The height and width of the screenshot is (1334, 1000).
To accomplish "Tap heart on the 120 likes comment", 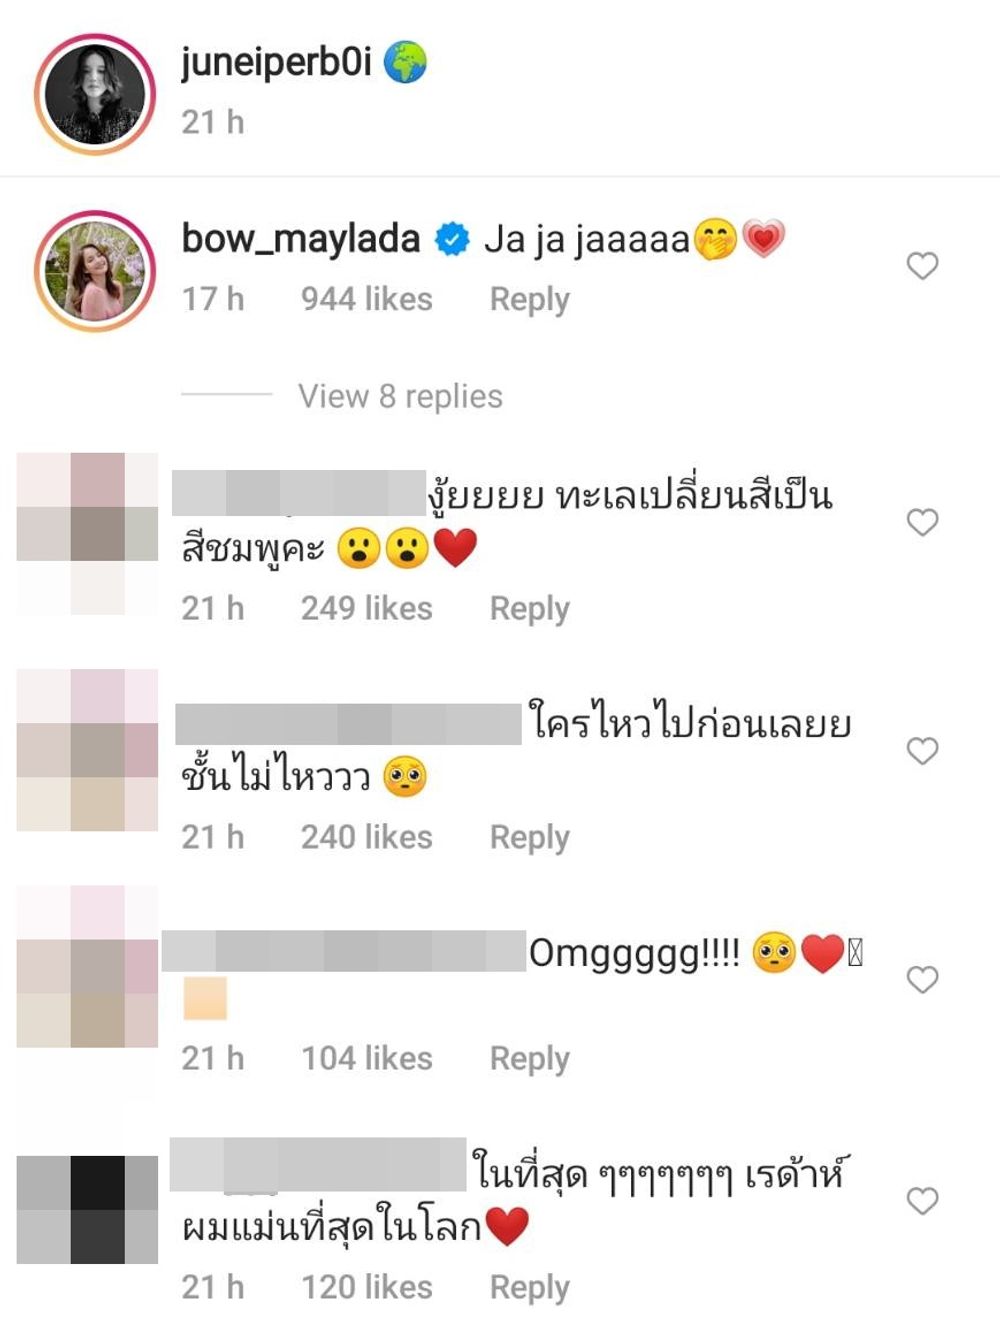I will [x=922, y=1201].
